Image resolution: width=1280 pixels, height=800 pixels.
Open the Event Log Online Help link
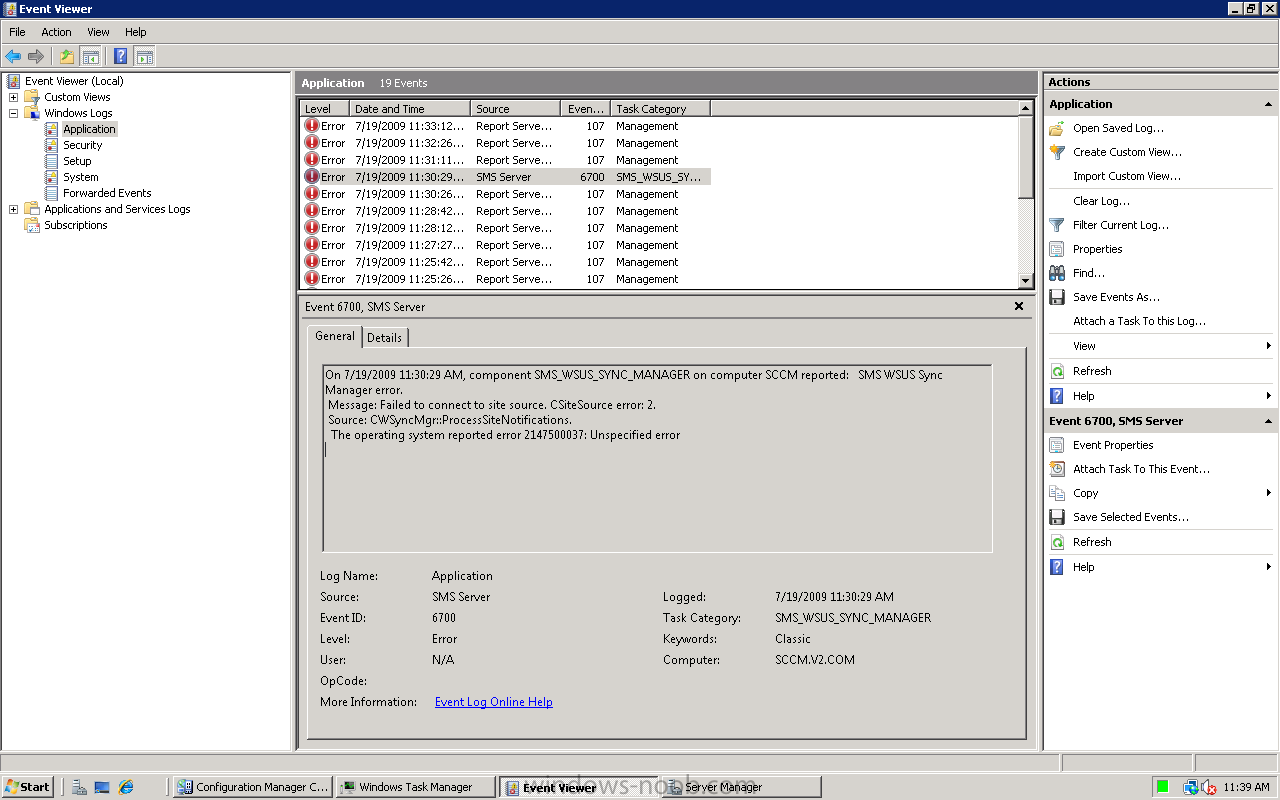click(494, 702)
